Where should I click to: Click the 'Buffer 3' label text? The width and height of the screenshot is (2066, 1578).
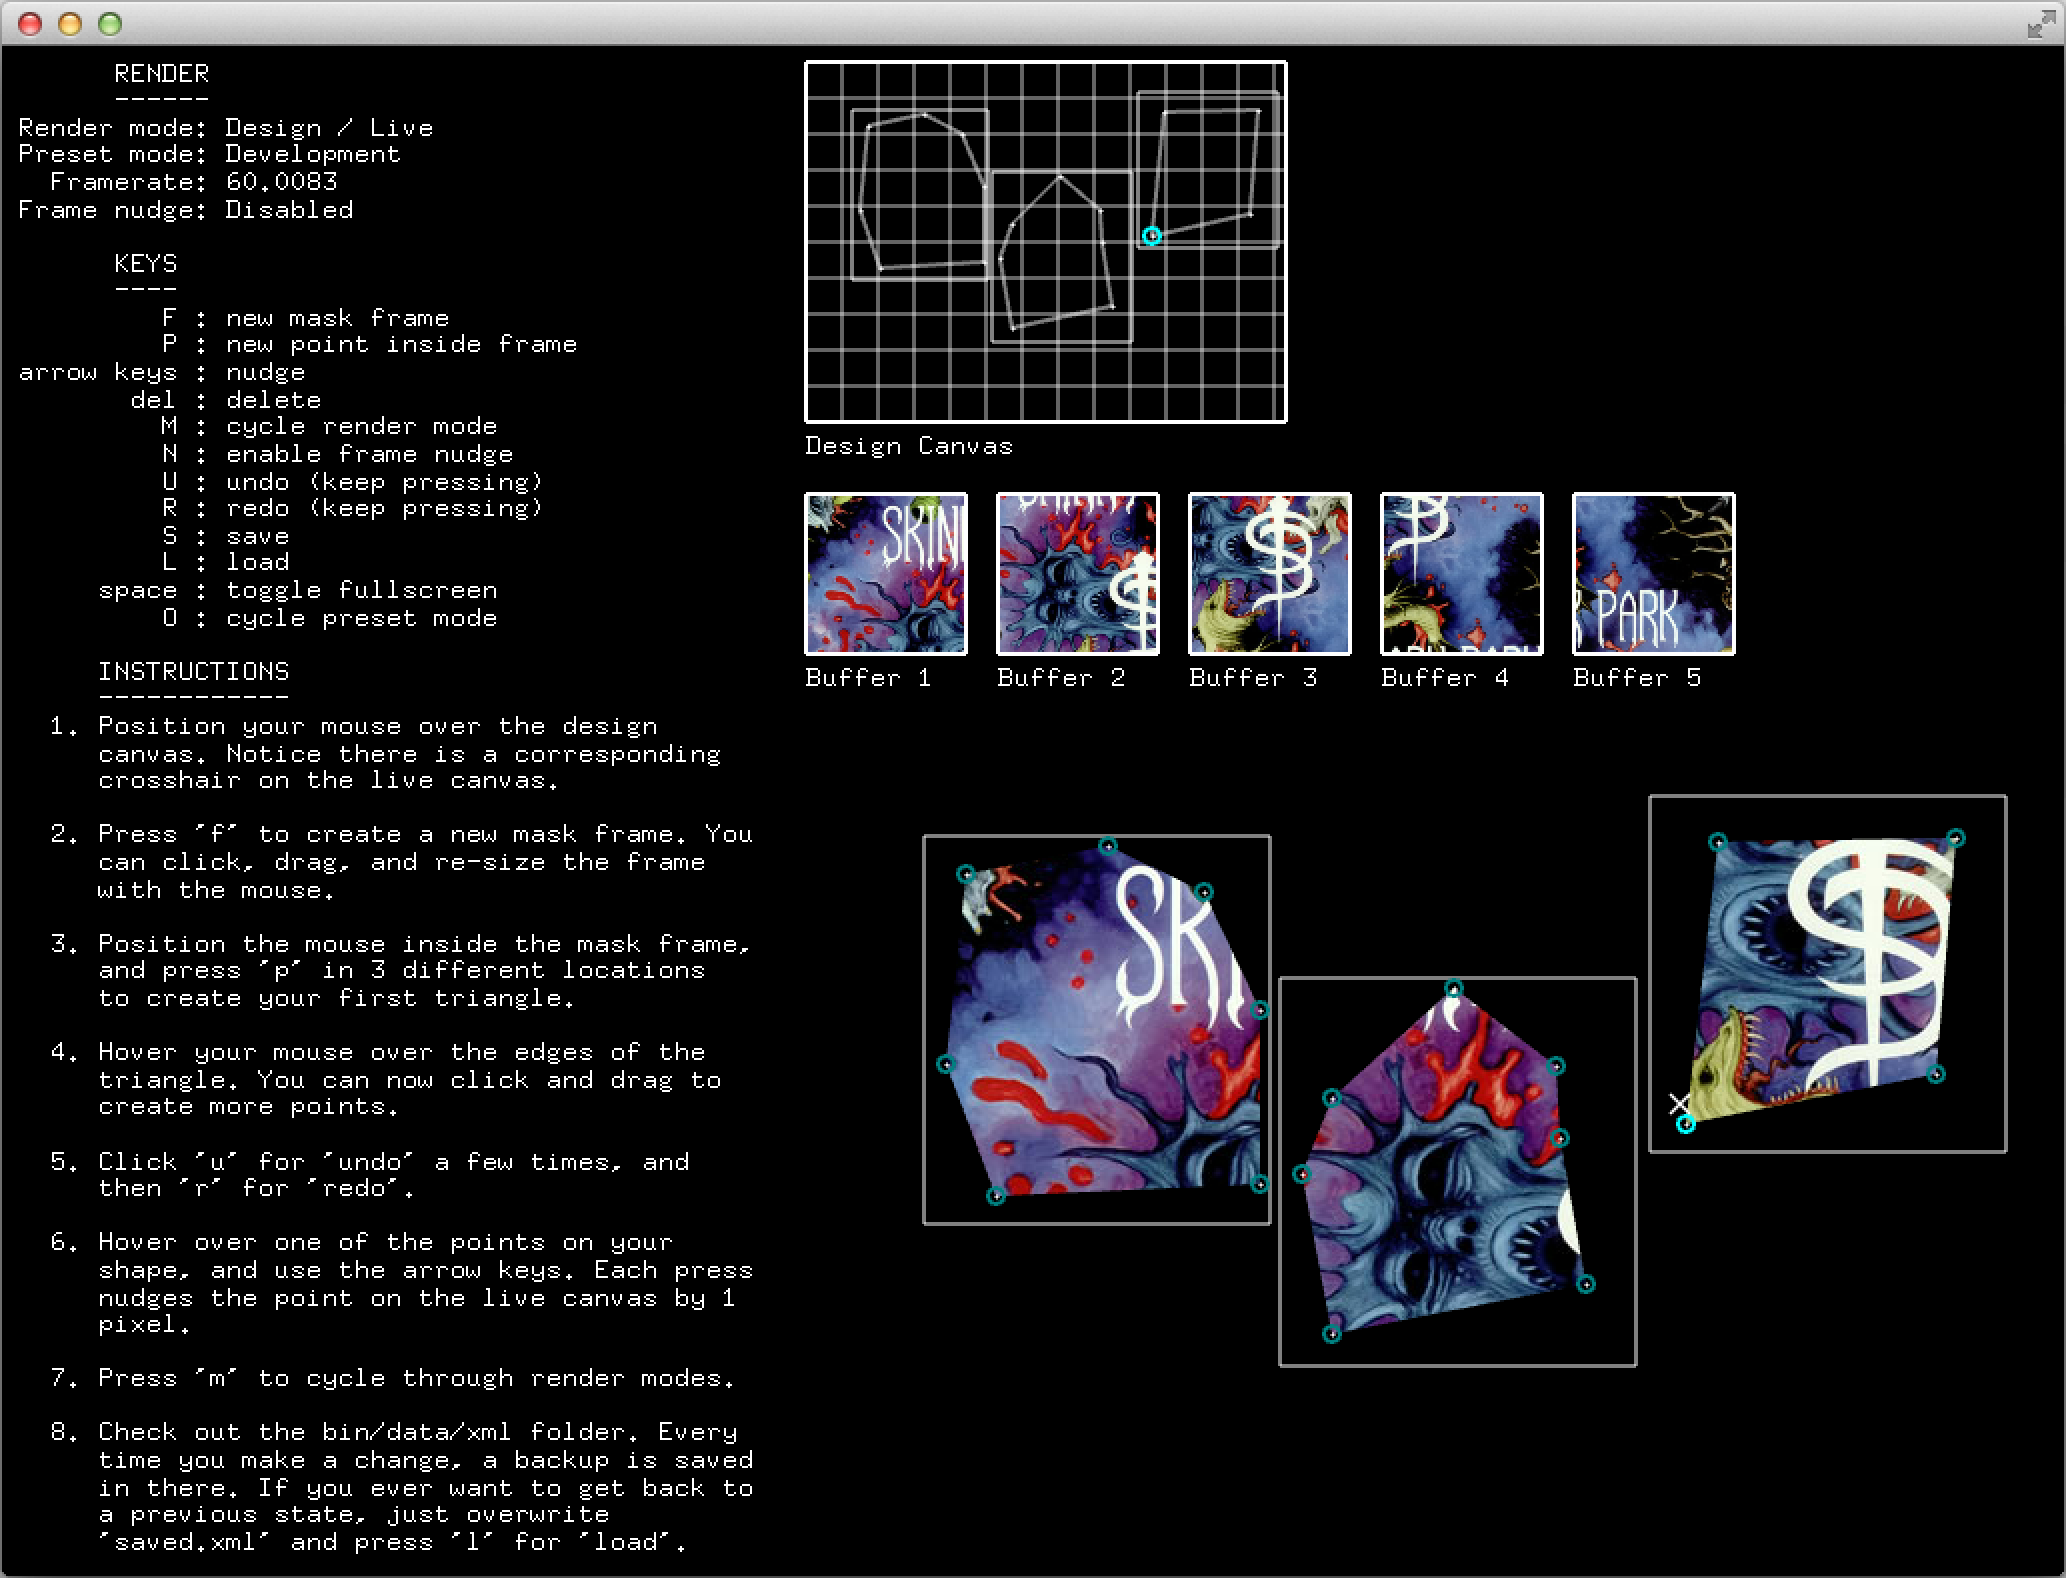pyautogui.click(x=1253, y=678)
